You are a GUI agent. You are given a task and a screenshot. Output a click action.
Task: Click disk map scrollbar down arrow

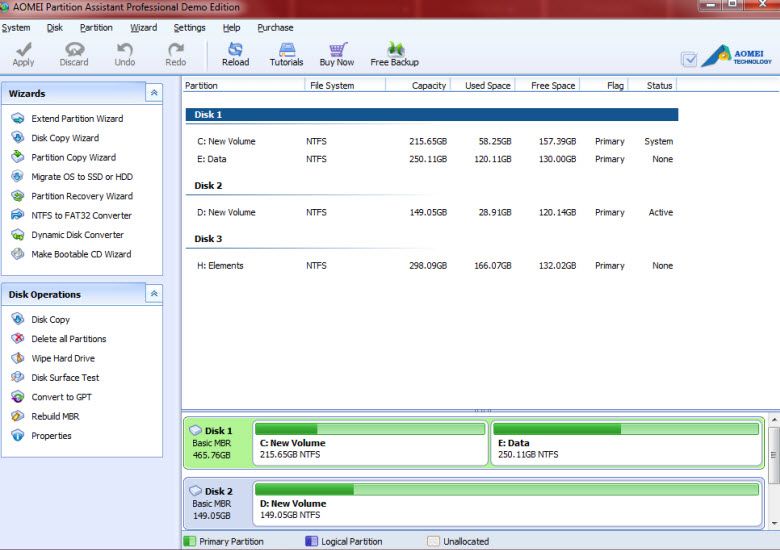(774, 523)
